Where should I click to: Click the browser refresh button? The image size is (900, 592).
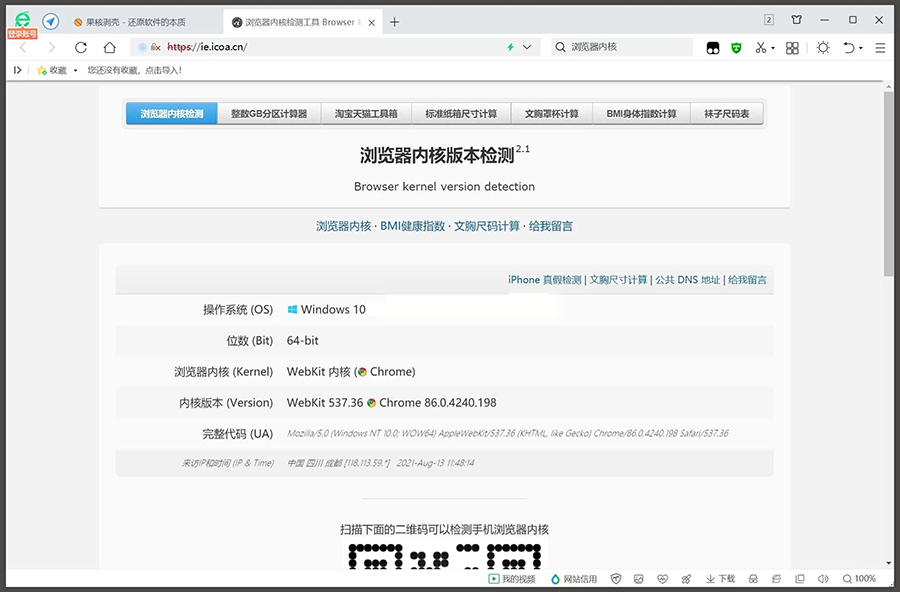click(x=81, y=47)
